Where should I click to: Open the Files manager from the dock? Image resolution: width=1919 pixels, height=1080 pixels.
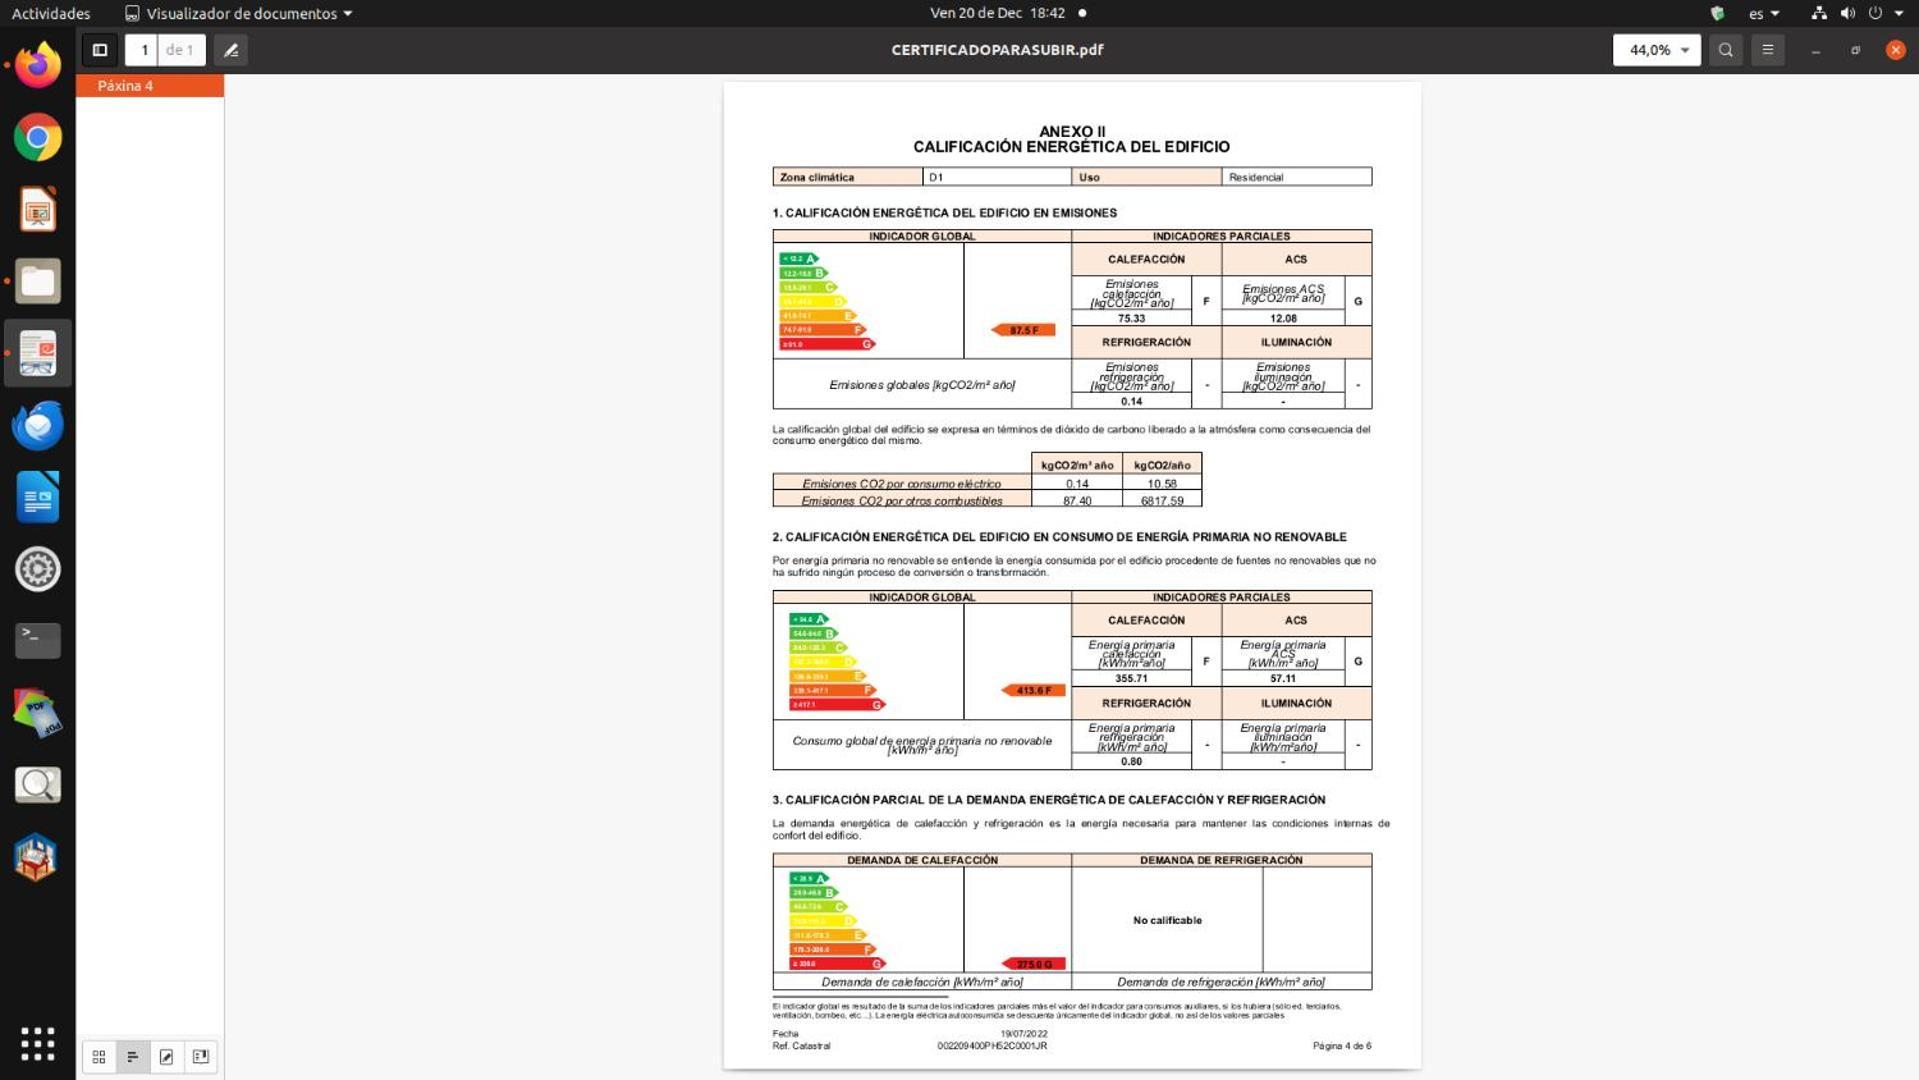[38, 282]
